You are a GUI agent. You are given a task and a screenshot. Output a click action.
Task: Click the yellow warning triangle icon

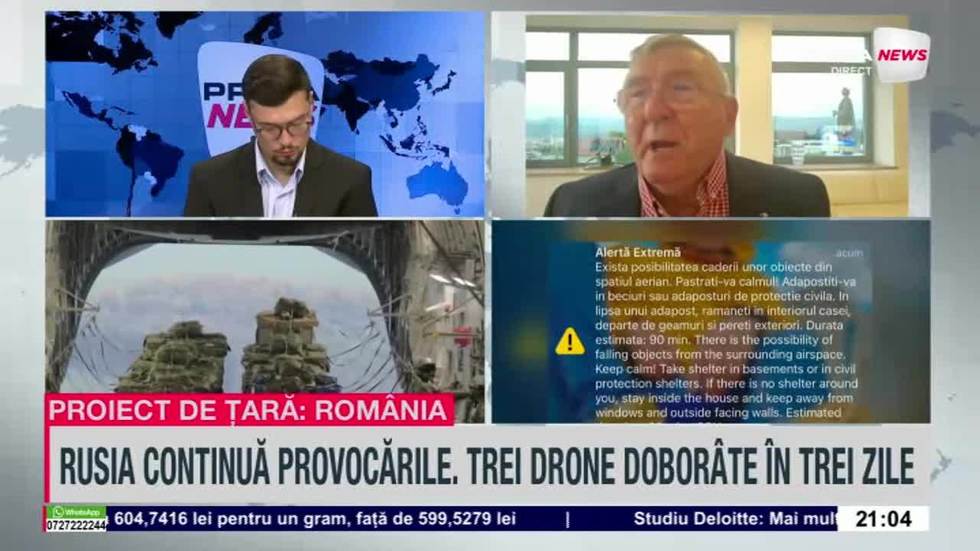pyautogui.click(x=569, y=342)
